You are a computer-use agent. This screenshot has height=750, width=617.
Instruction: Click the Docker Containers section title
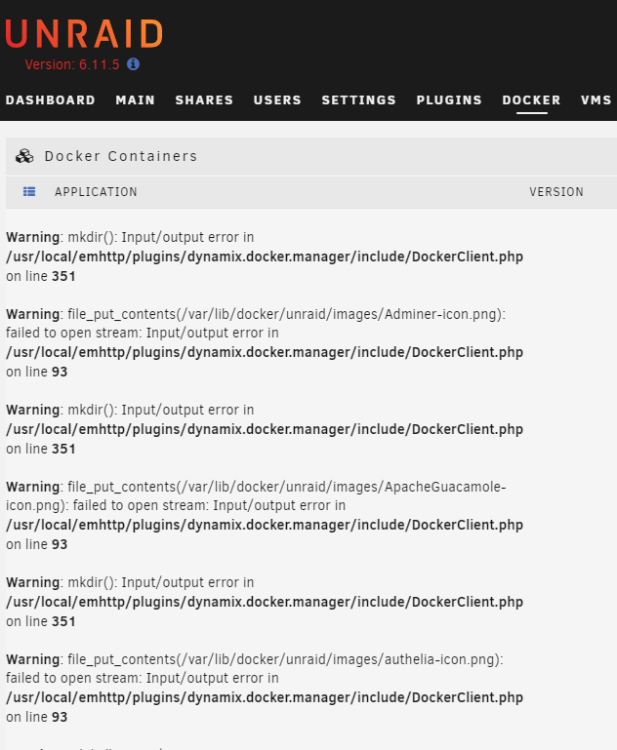pyautogui.click(x=121, y=156)
